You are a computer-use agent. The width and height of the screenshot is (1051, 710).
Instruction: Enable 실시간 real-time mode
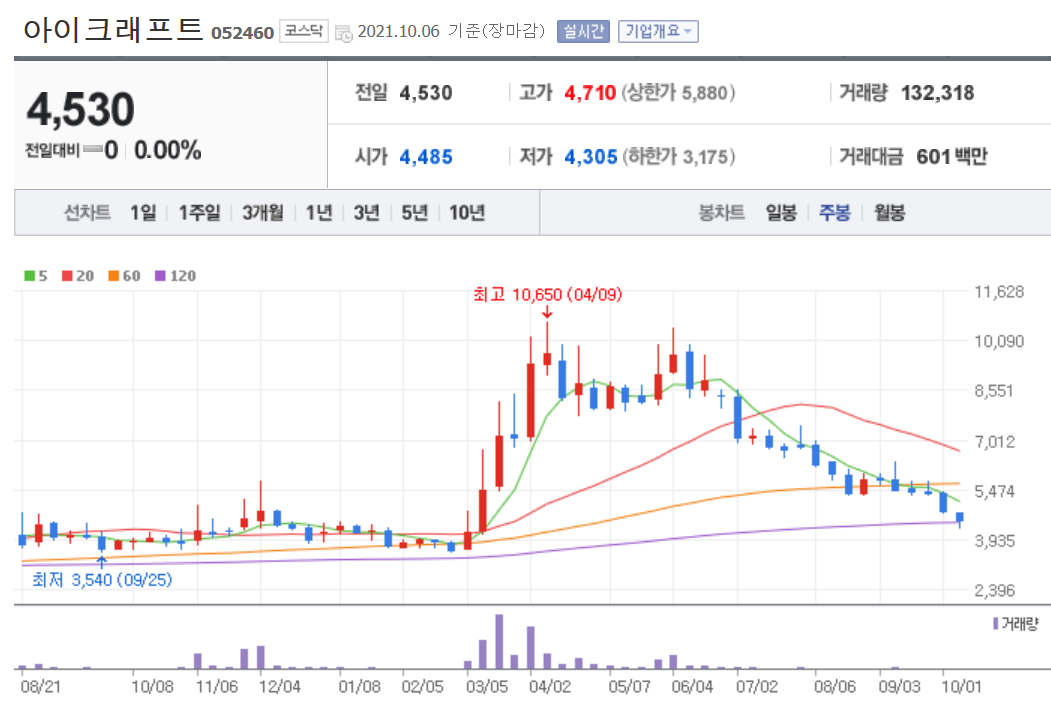click(x=583, y=31)
